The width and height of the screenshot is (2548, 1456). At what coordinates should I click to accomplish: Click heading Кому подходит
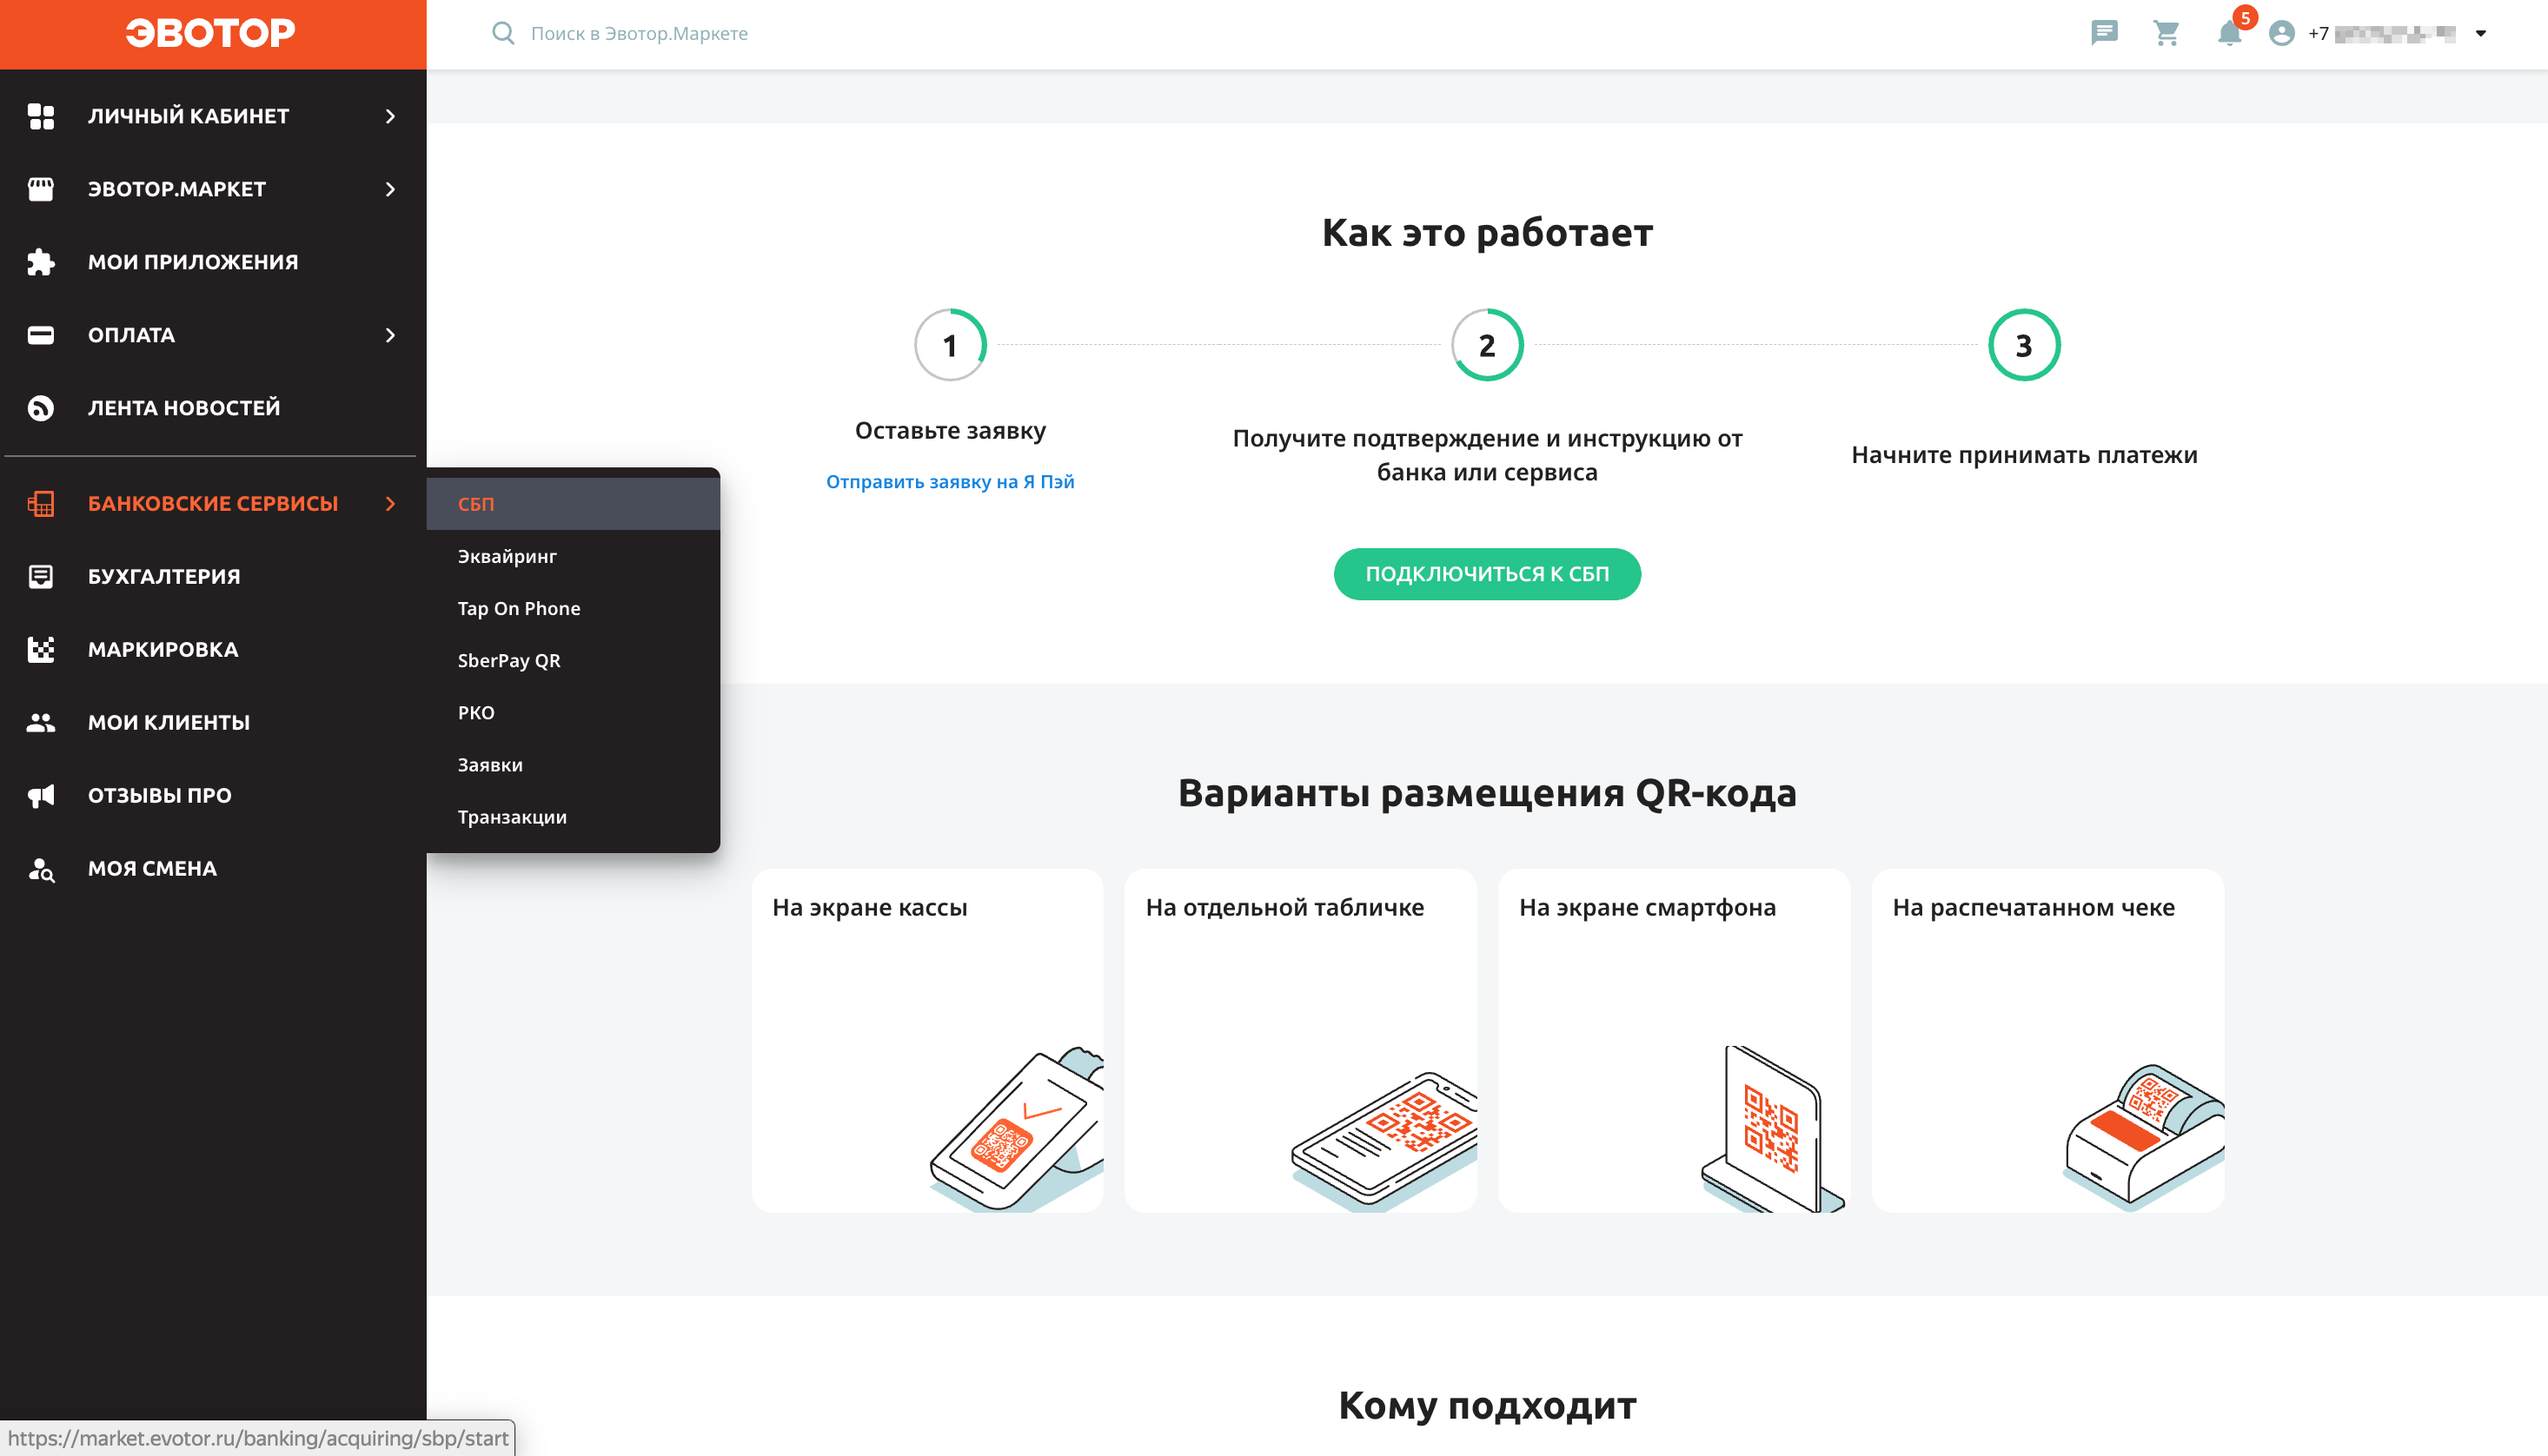click(1487, 1405)
